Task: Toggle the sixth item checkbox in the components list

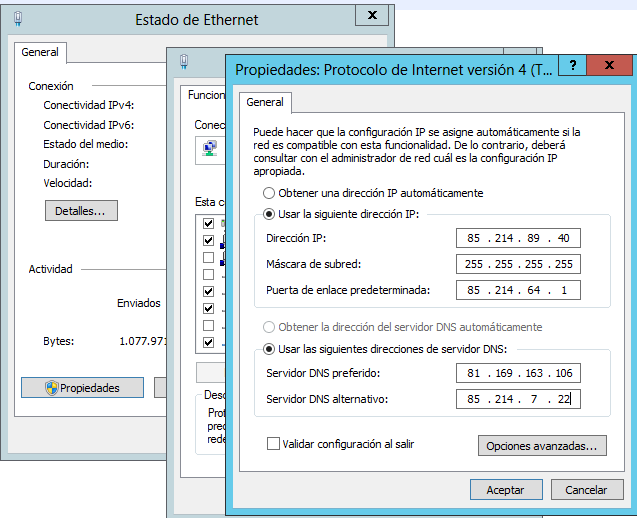Action: coord(208,308)
